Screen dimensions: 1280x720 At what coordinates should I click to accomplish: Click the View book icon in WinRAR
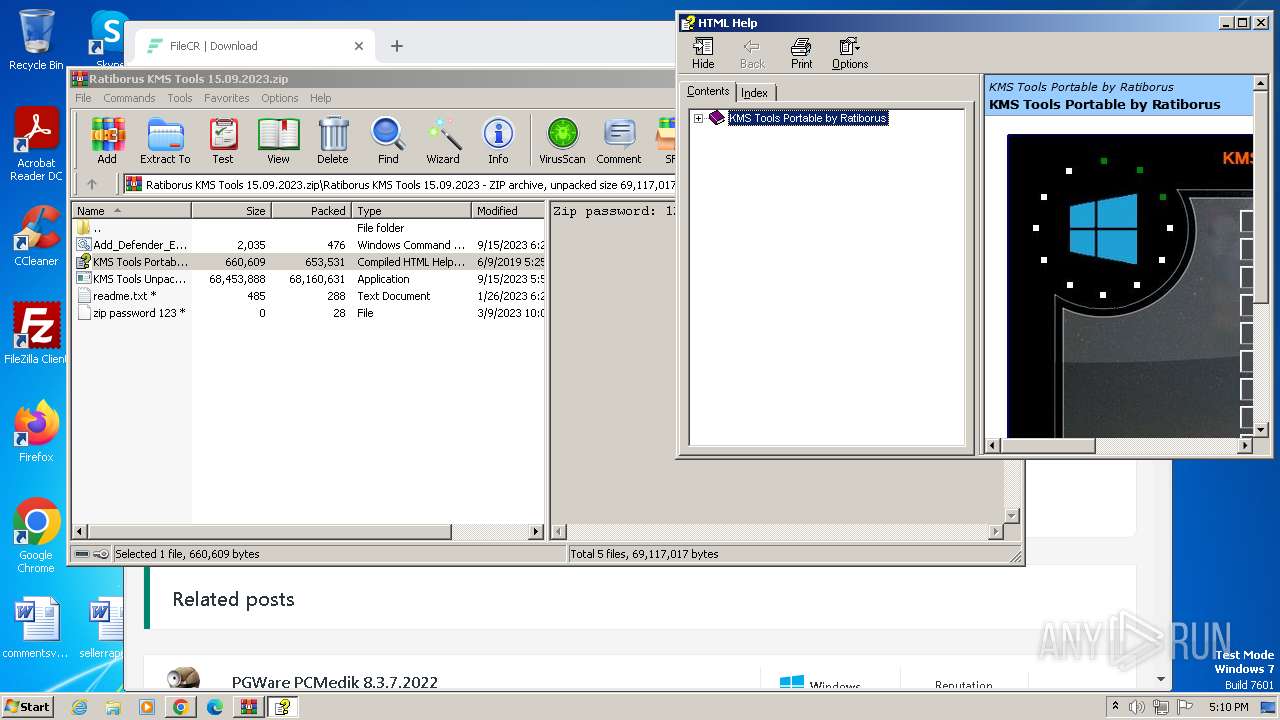[x=278, y=140]
